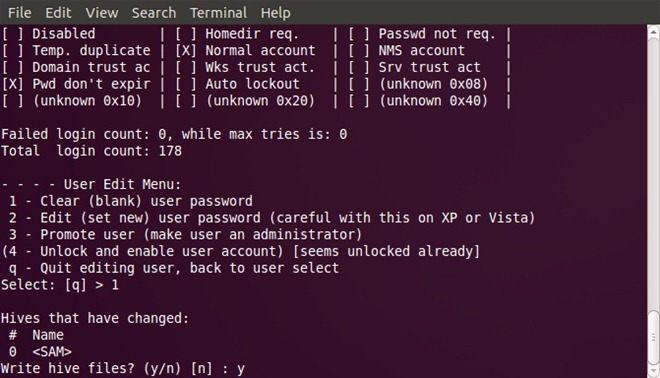This screenshot has width=660, height=378.
Task: Click the Write hive files prompt line
Action: (x=122, y=369)
